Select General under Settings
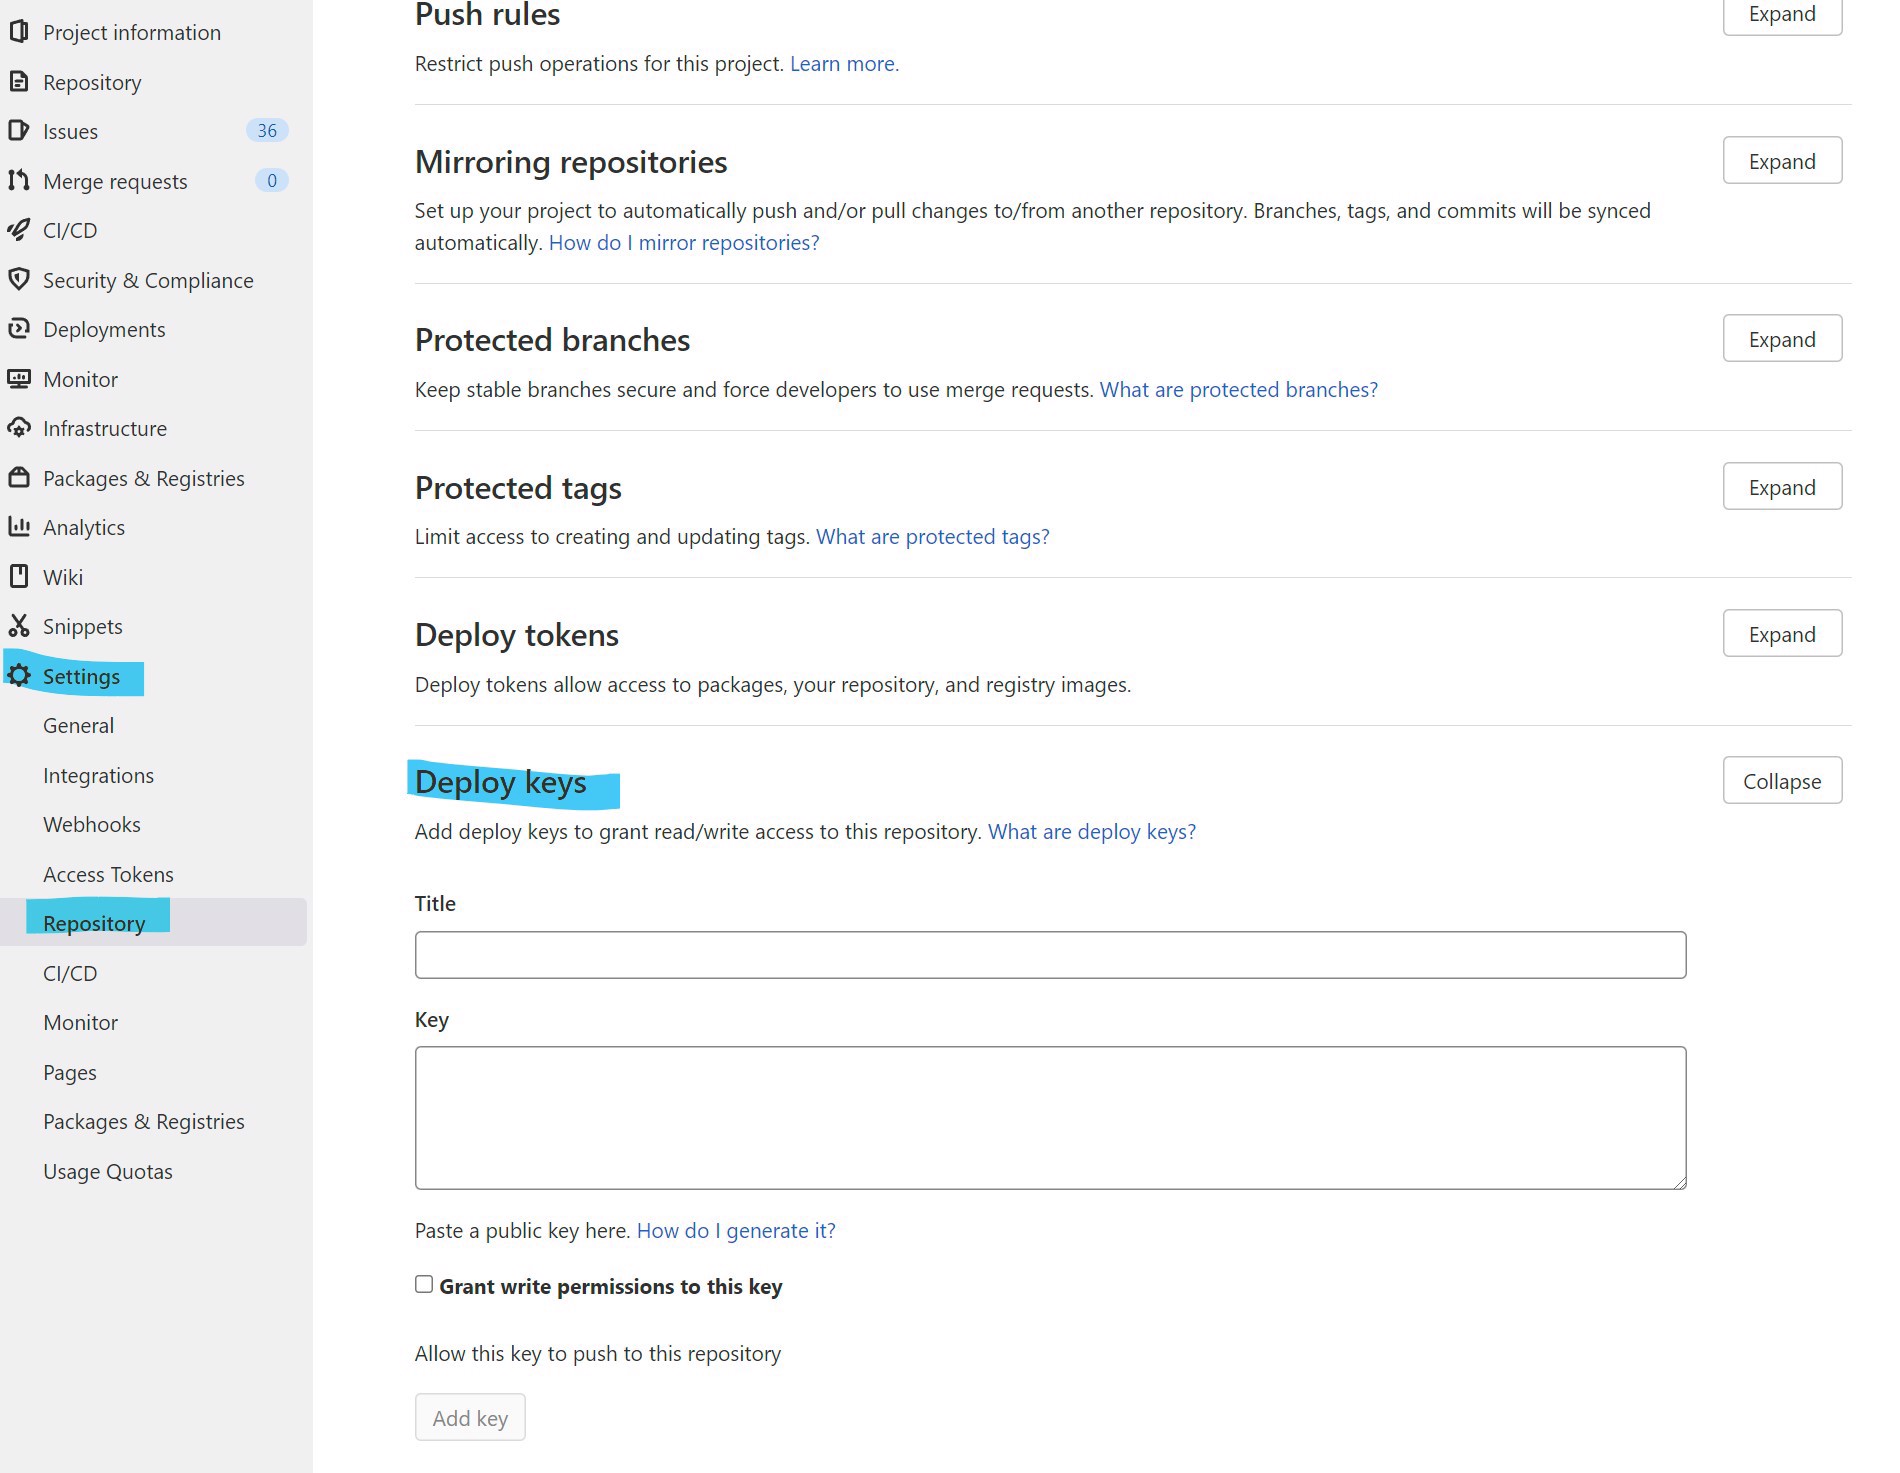The width and height of the screenshot is (1900, 1473). (78, 725)
